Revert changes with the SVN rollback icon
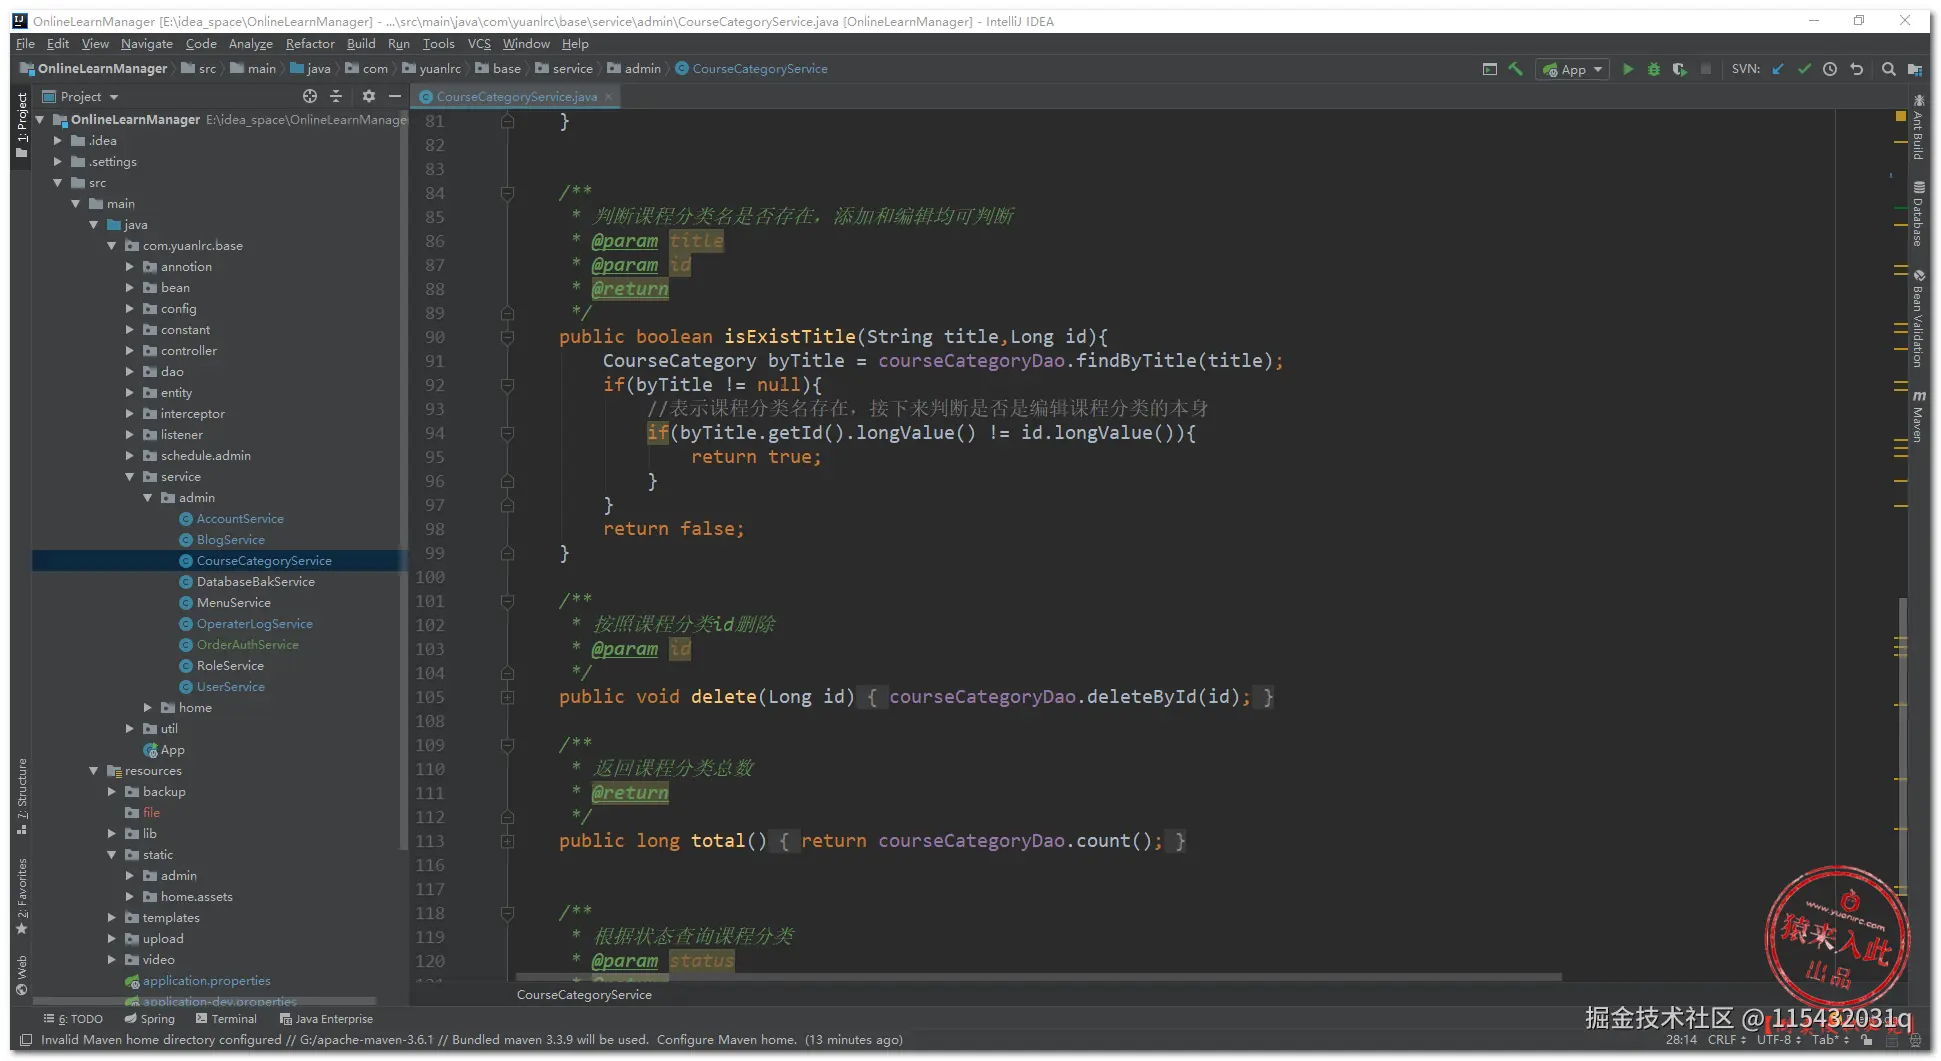The height and width of the screenshot is (1061, 1941). click(x=1857, y=69)
